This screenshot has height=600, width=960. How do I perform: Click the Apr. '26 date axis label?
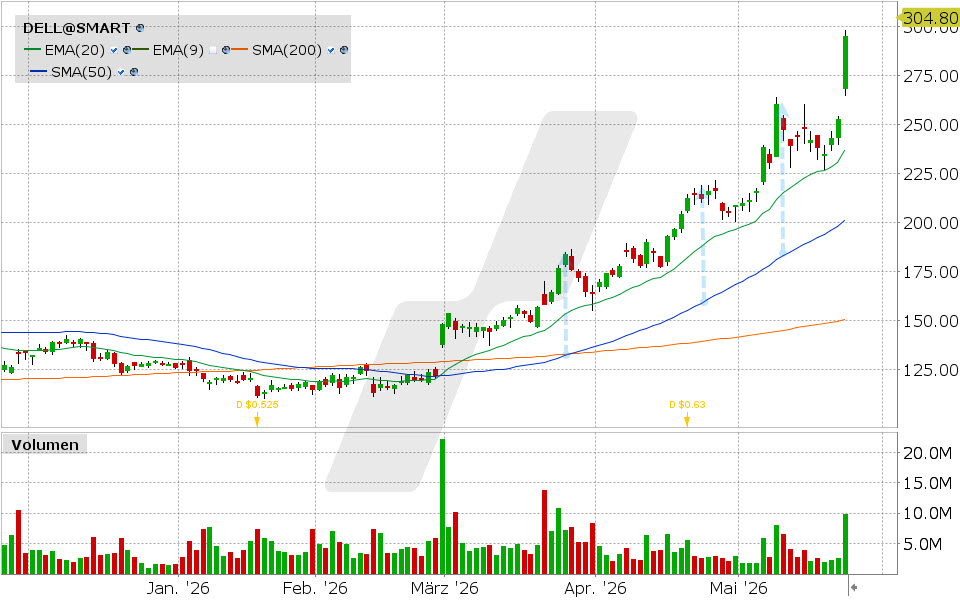click(x=595, y=589)
